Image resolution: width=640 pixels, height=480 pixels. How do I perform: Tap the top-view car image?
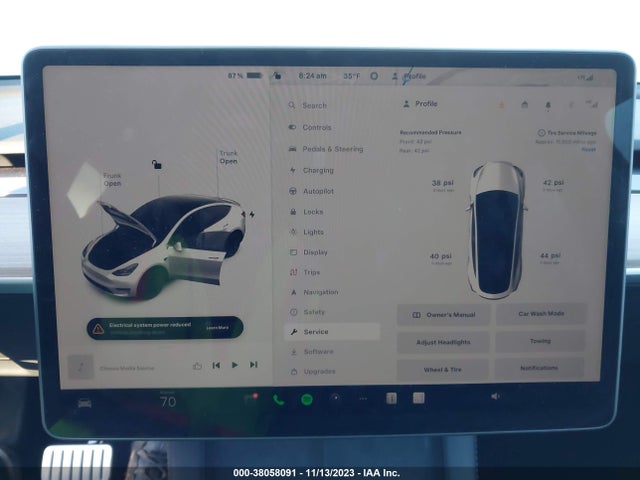point(496,230)
